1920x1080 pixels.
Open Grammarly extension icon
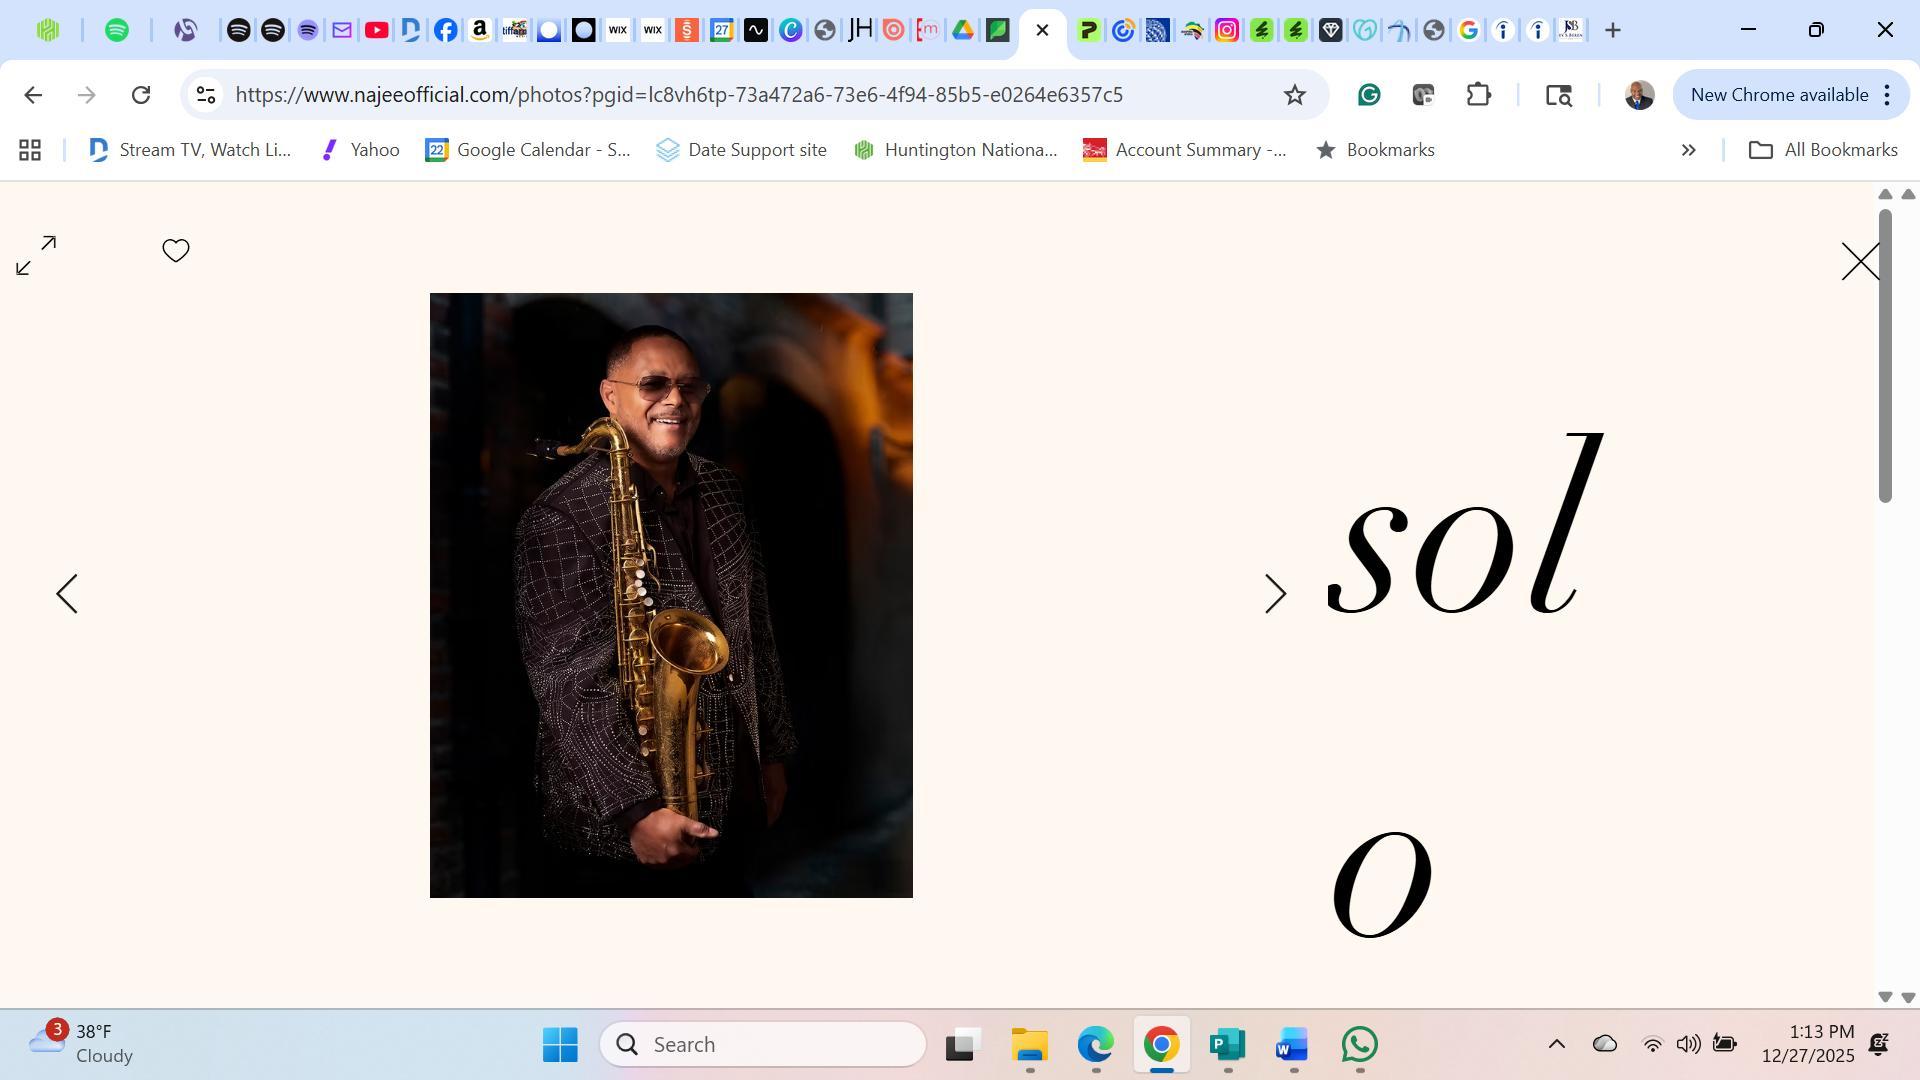pyautogui.click(x=1369, y=95)
